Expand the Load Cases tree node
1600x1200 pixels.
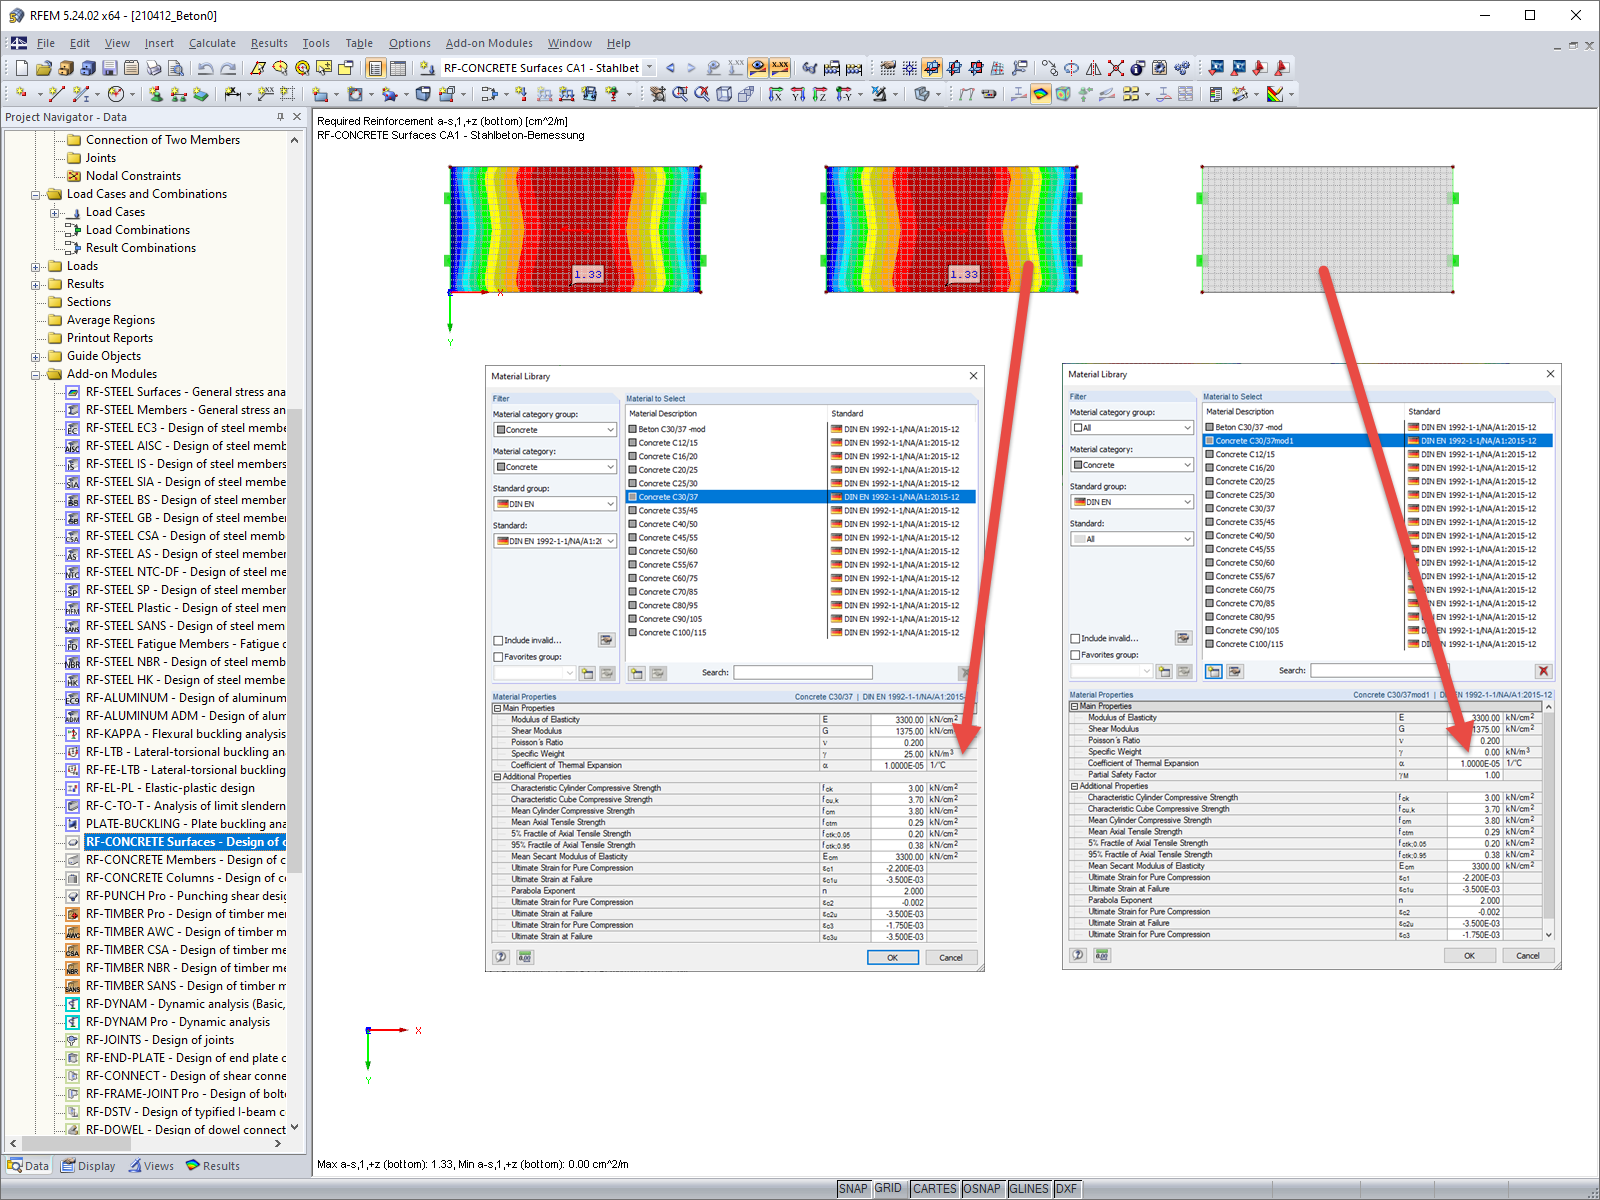click(x=55, y=212)
